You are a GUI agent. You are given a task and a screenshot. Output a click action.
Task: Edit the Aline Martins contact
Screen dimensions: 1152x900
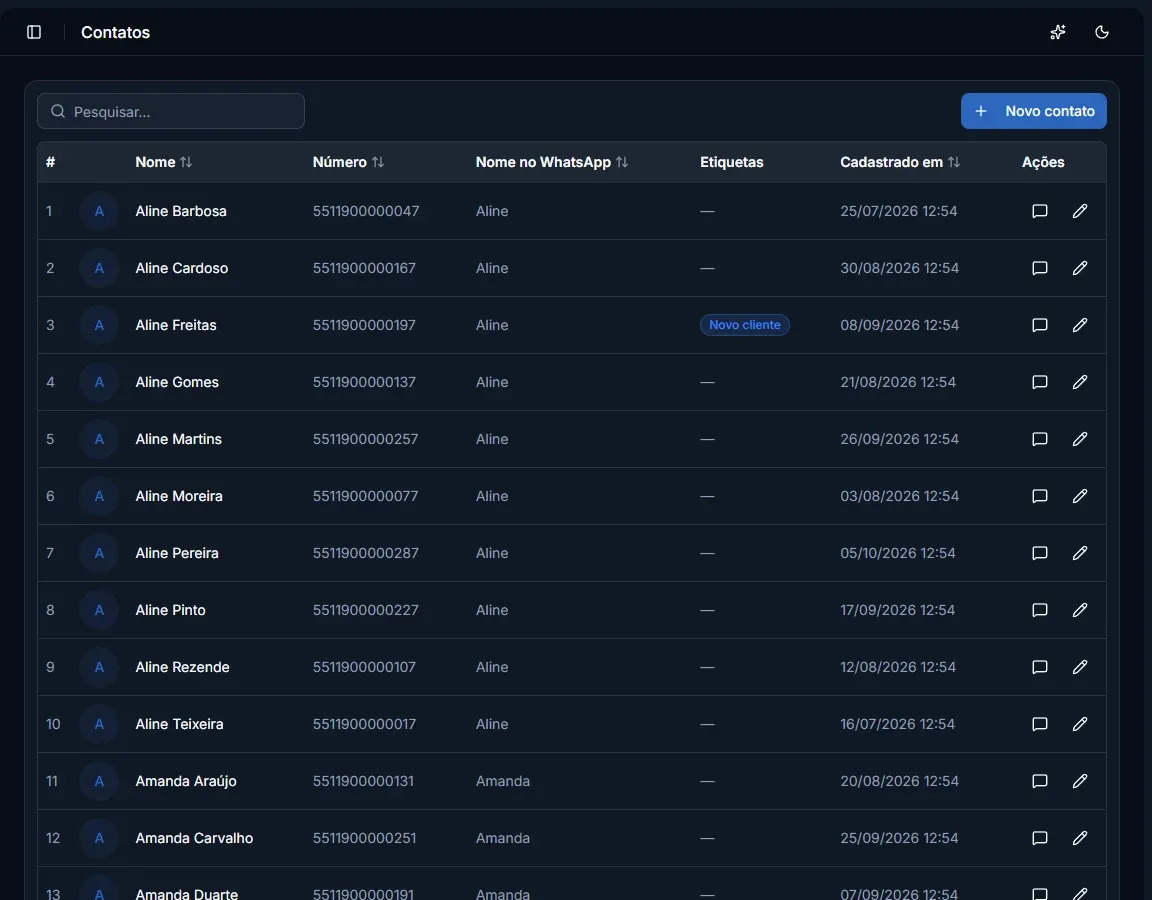pos(1079,439)
